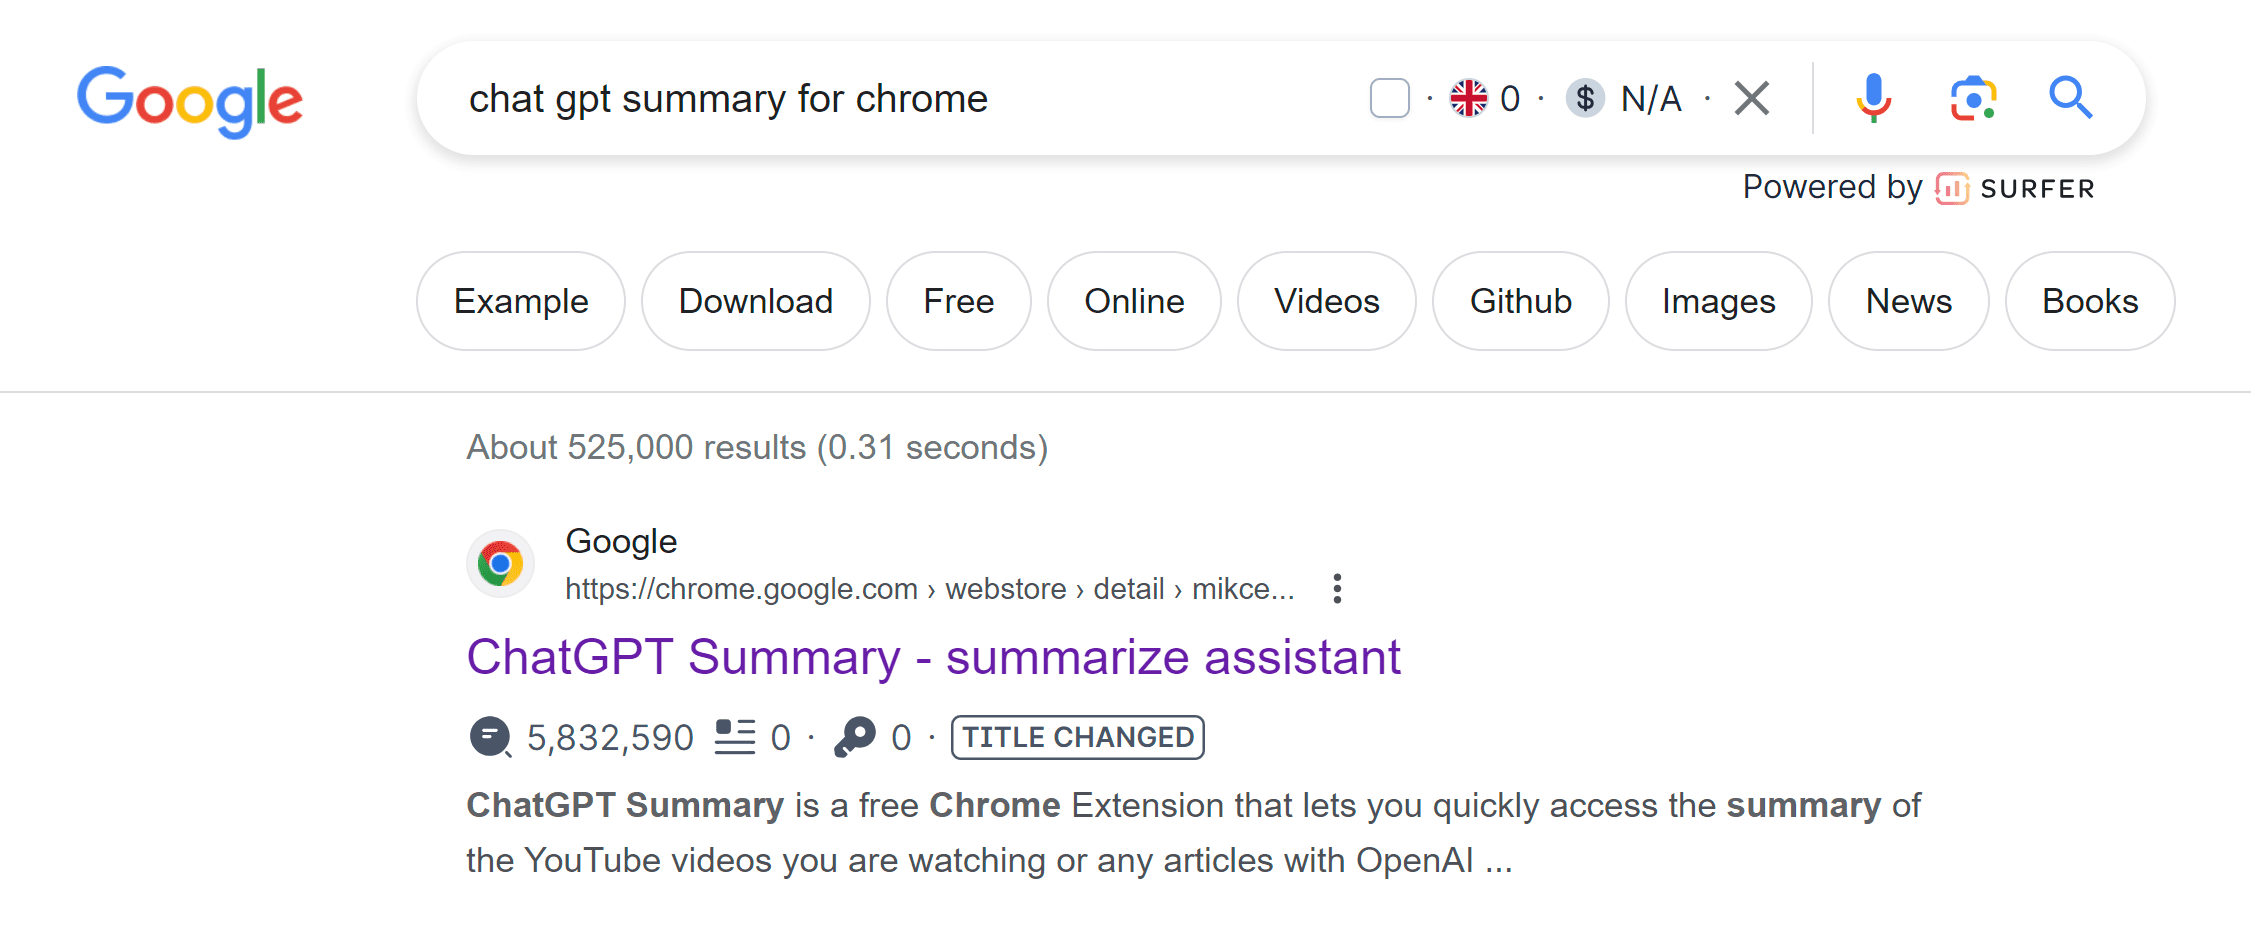Choose the Github filter chip

click(x=1520, y=301)
